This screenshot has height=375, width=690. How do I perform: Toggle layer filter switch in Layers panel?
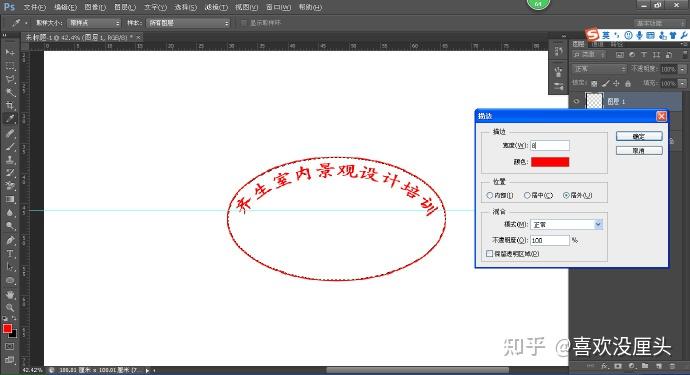(x=685, y=55)
